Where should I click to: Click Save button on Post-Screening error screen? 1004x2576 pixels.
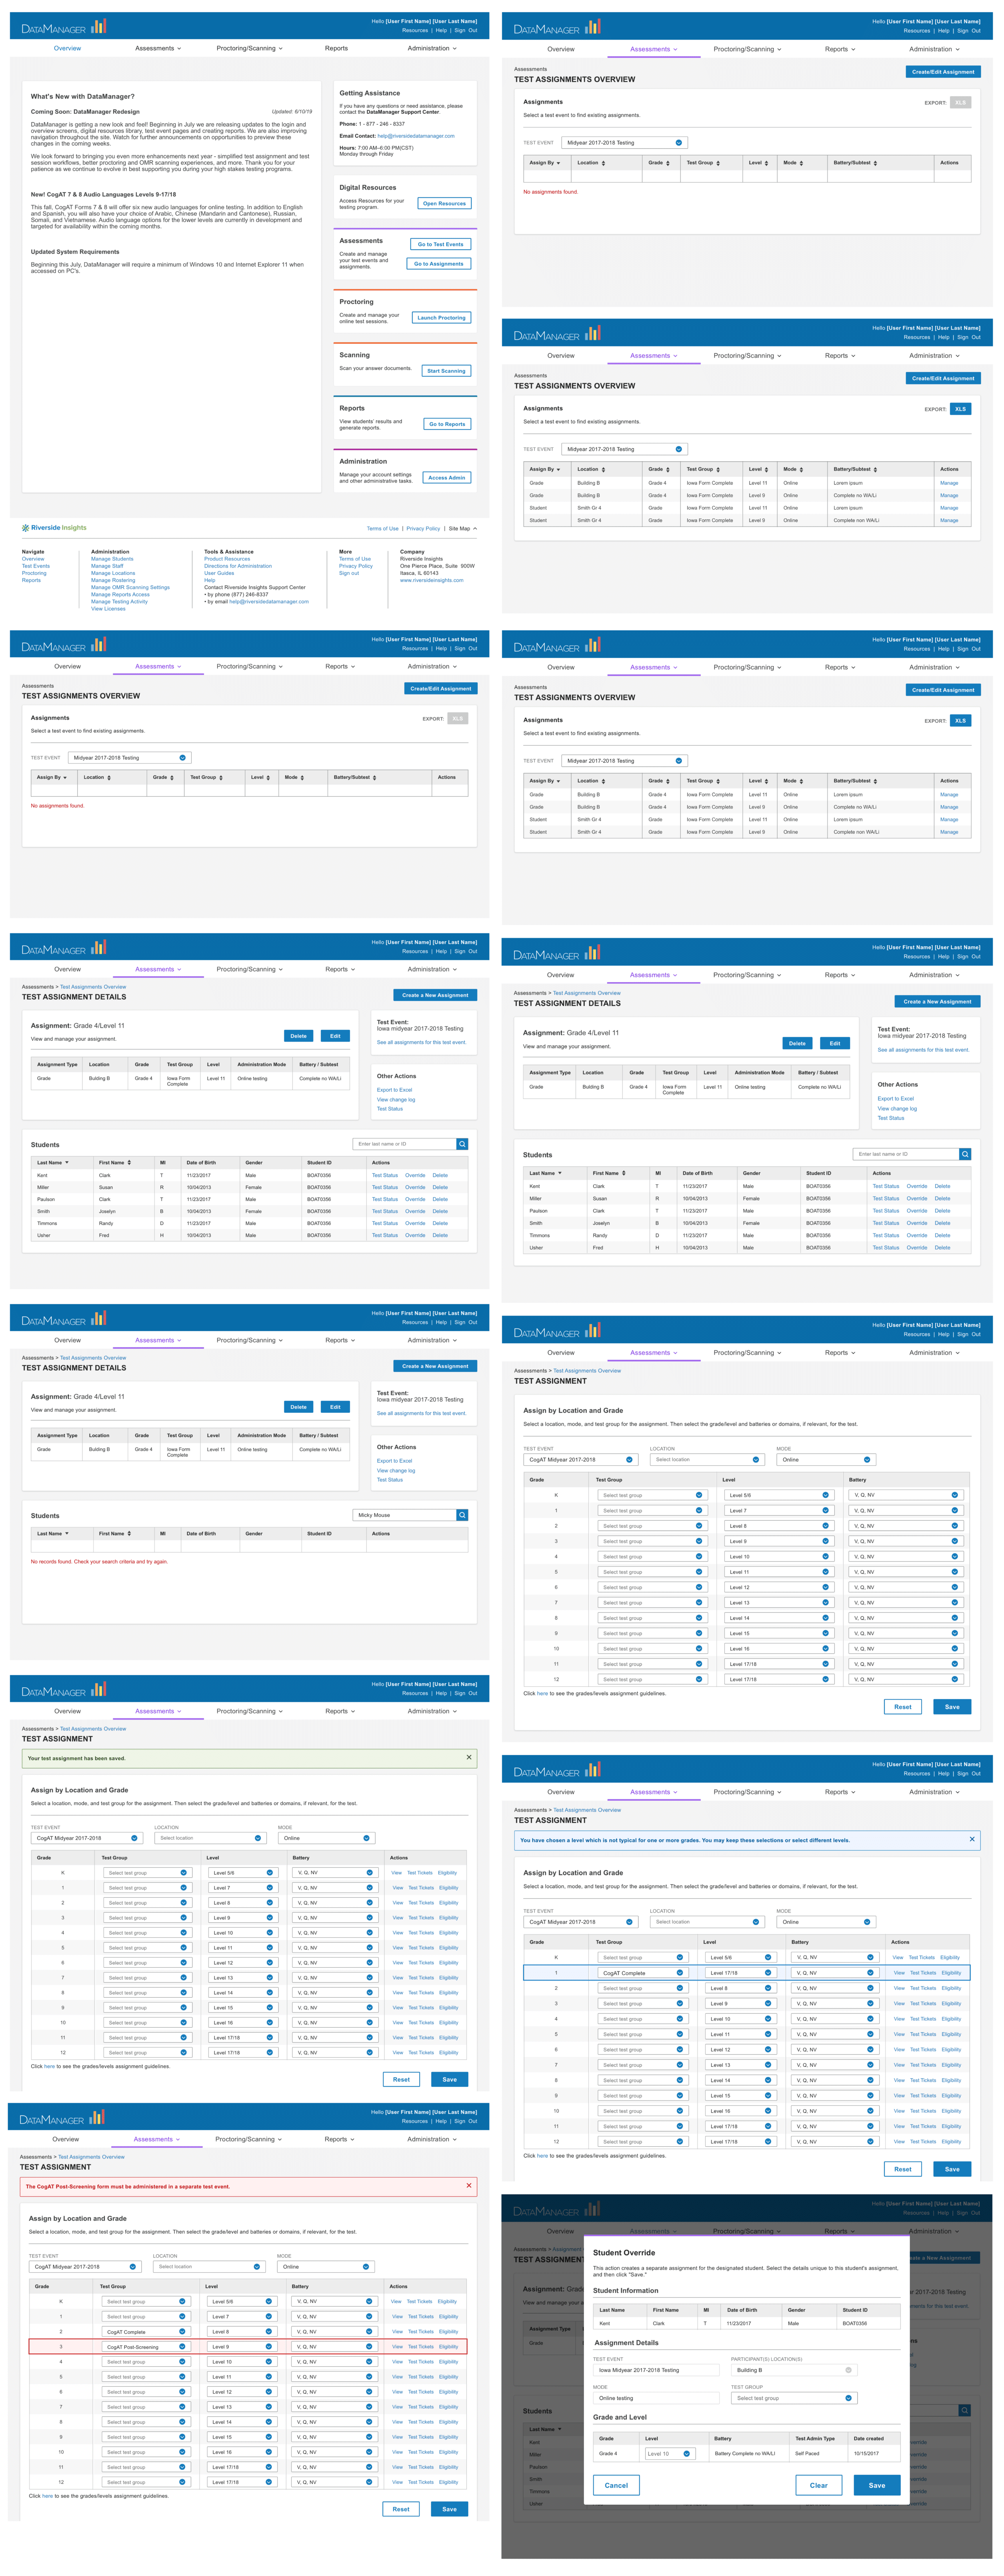coord(450,2509)
